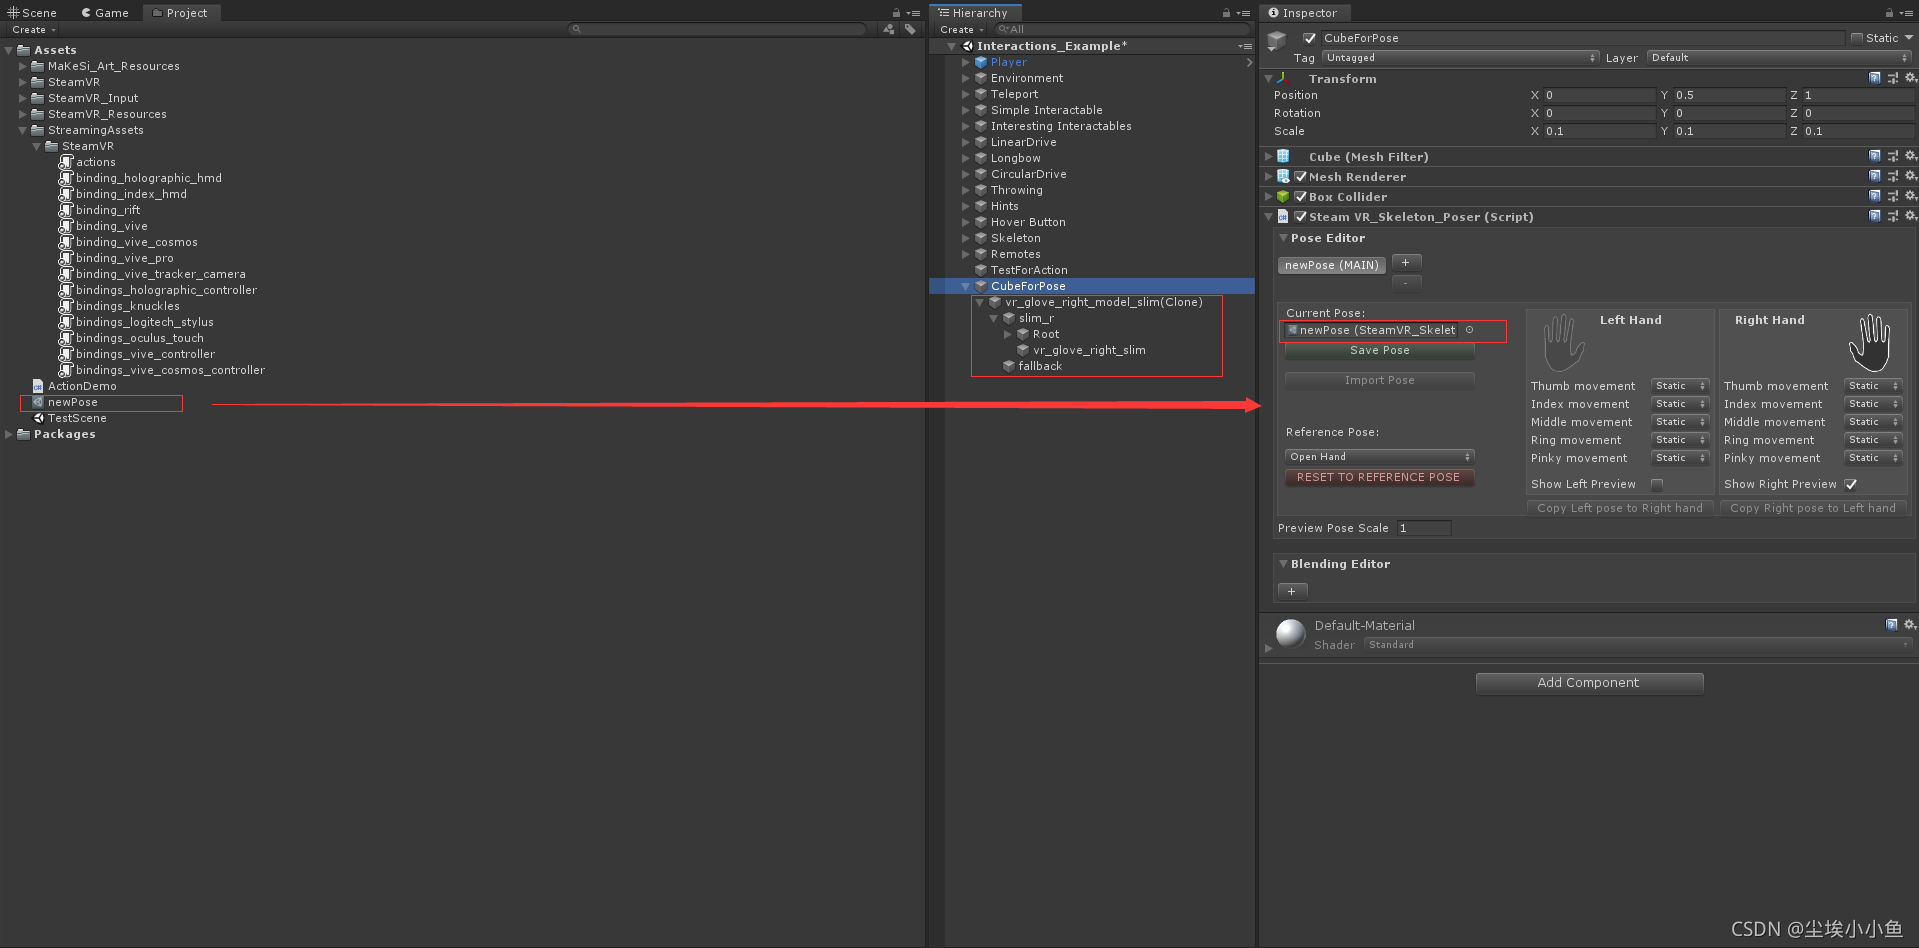Open Mesh Filter gear settings menu
1919x948 pixels.
click(x=1910, y=156)
